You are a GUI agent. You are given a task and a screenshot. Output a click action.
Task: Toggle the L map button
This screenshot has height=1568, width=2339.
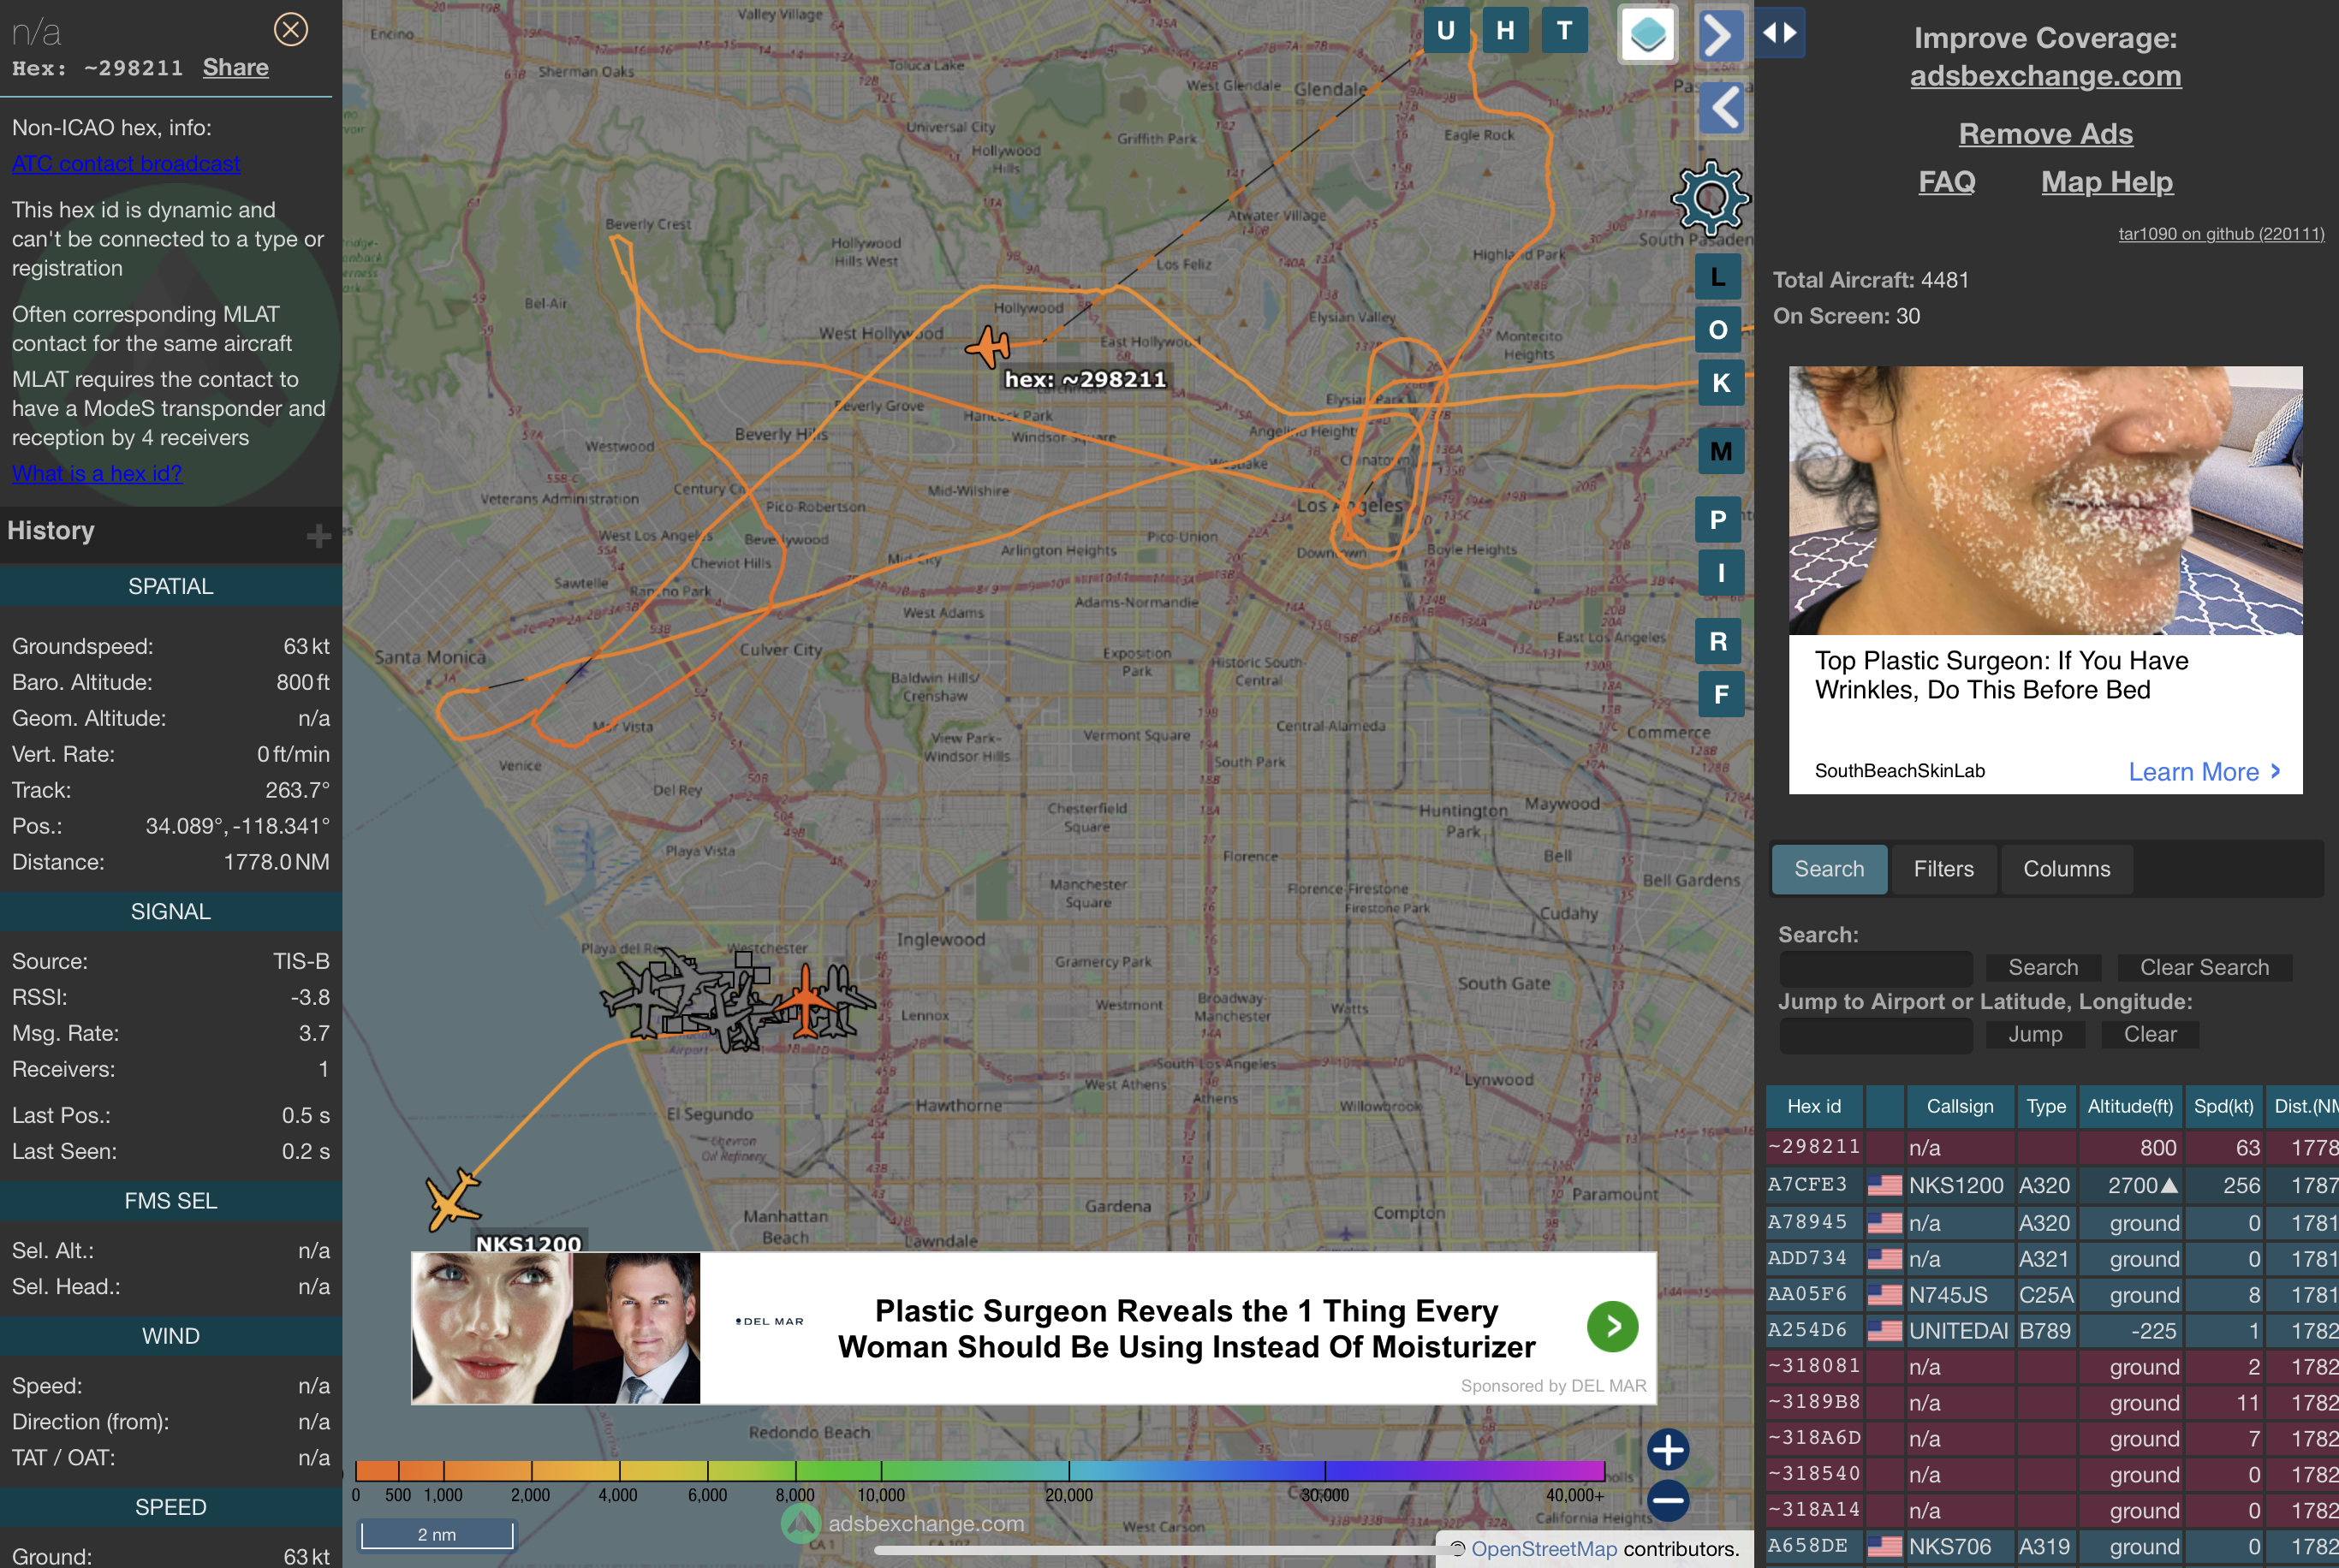[x=1719, y=277]
